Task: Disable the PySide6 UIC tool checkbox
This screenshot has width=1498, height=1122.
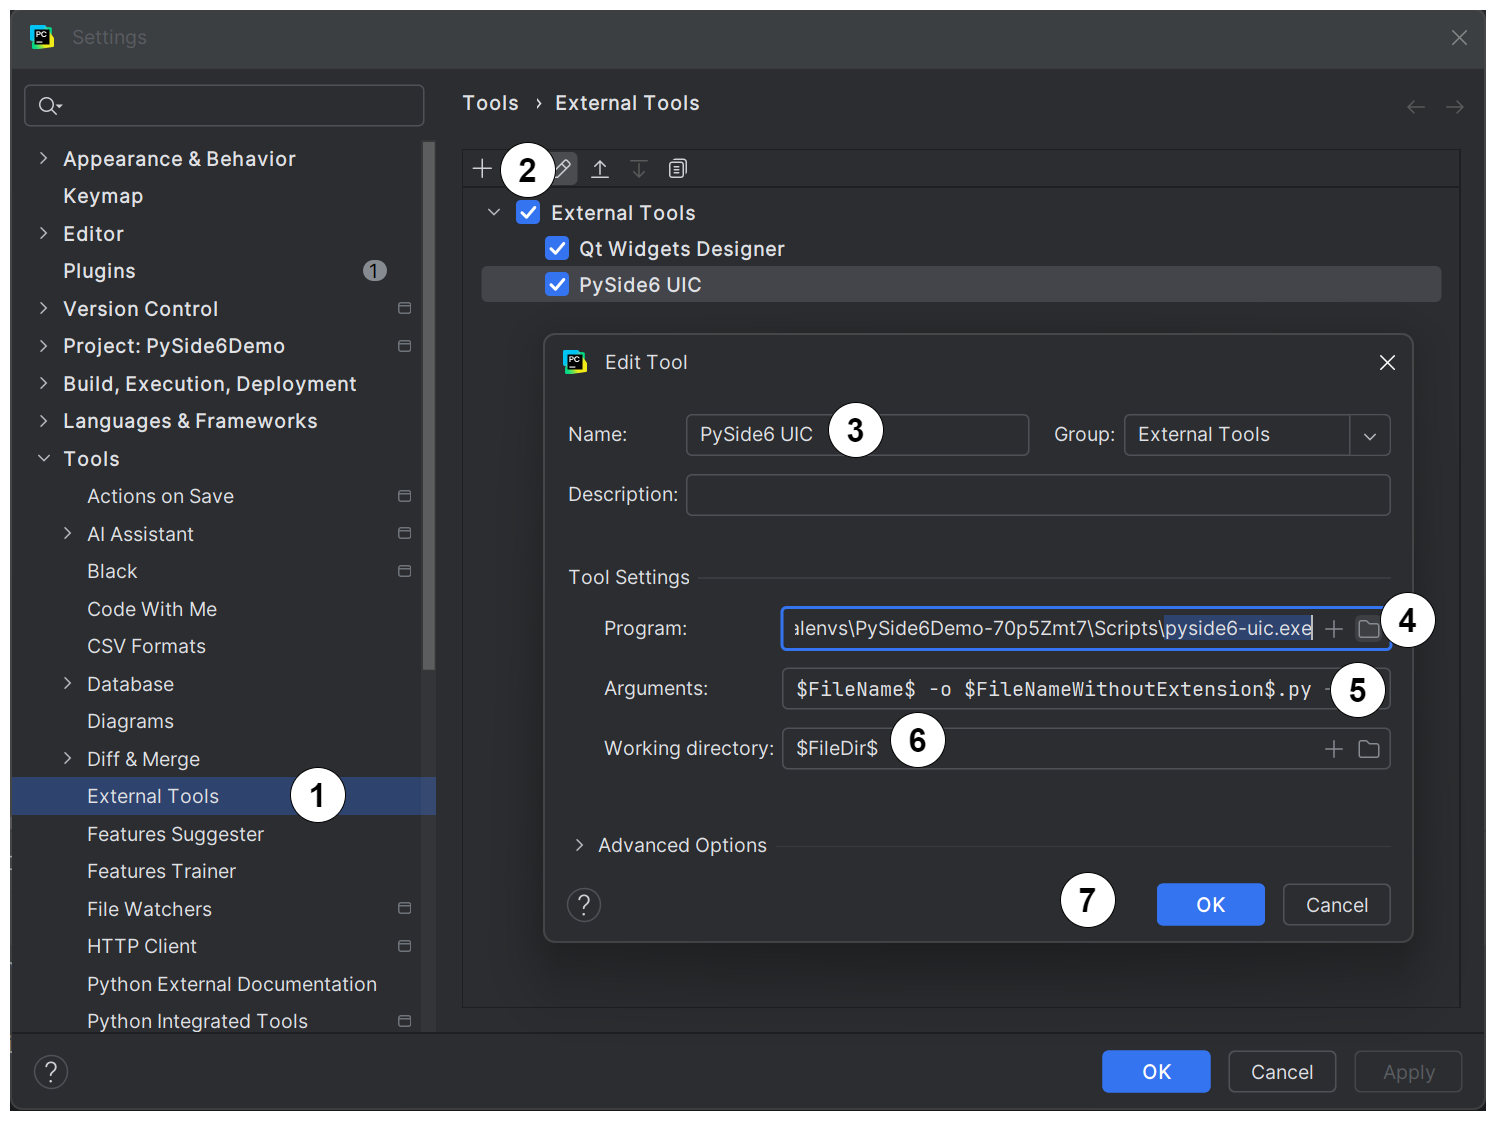Action: tap(557, 284)
